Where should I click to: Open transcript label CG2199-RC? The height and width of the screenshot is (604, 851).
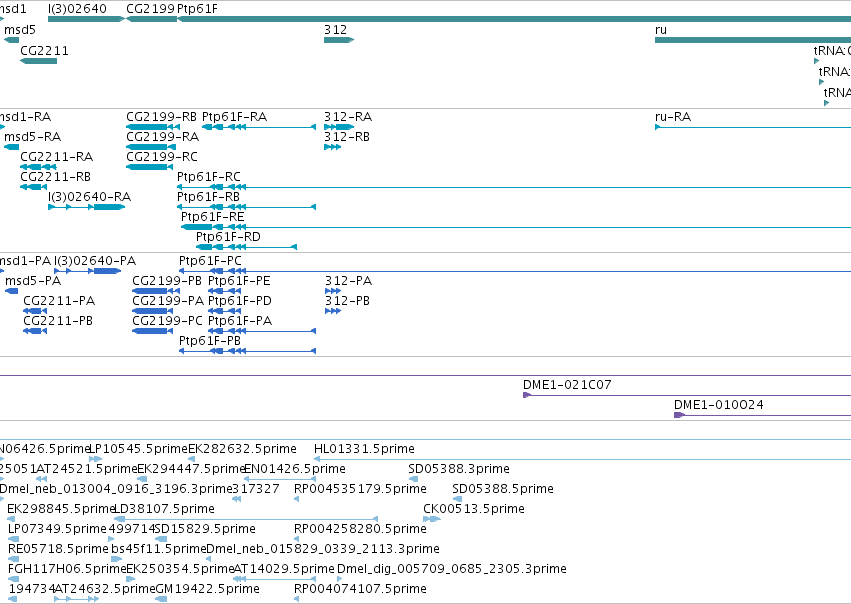pos(162,157)
